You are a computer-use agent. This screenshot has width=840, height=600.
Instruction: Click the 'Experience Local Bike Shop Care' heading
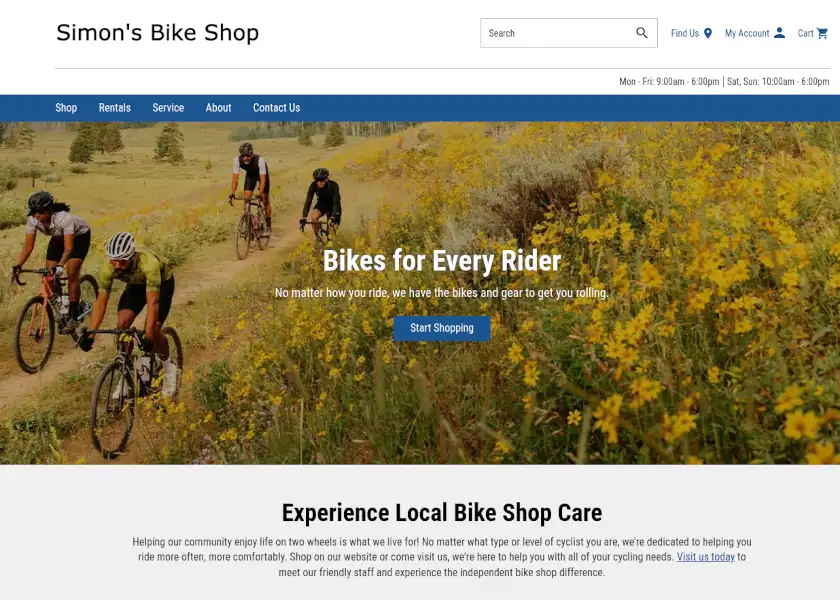442,513
